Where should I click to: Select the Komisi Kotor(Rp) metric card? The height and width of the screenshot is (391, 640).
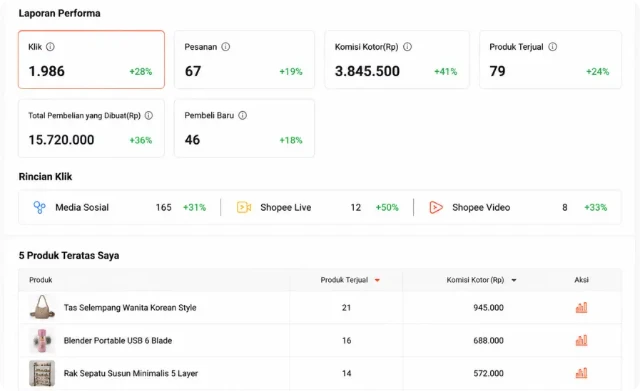(x=397, y=59)
